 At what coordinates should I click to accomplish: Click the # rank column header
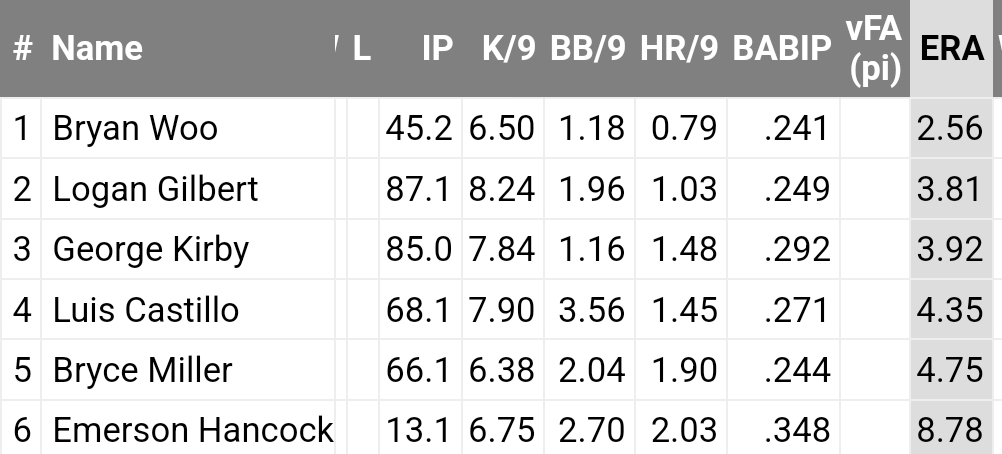pos(22,49)
